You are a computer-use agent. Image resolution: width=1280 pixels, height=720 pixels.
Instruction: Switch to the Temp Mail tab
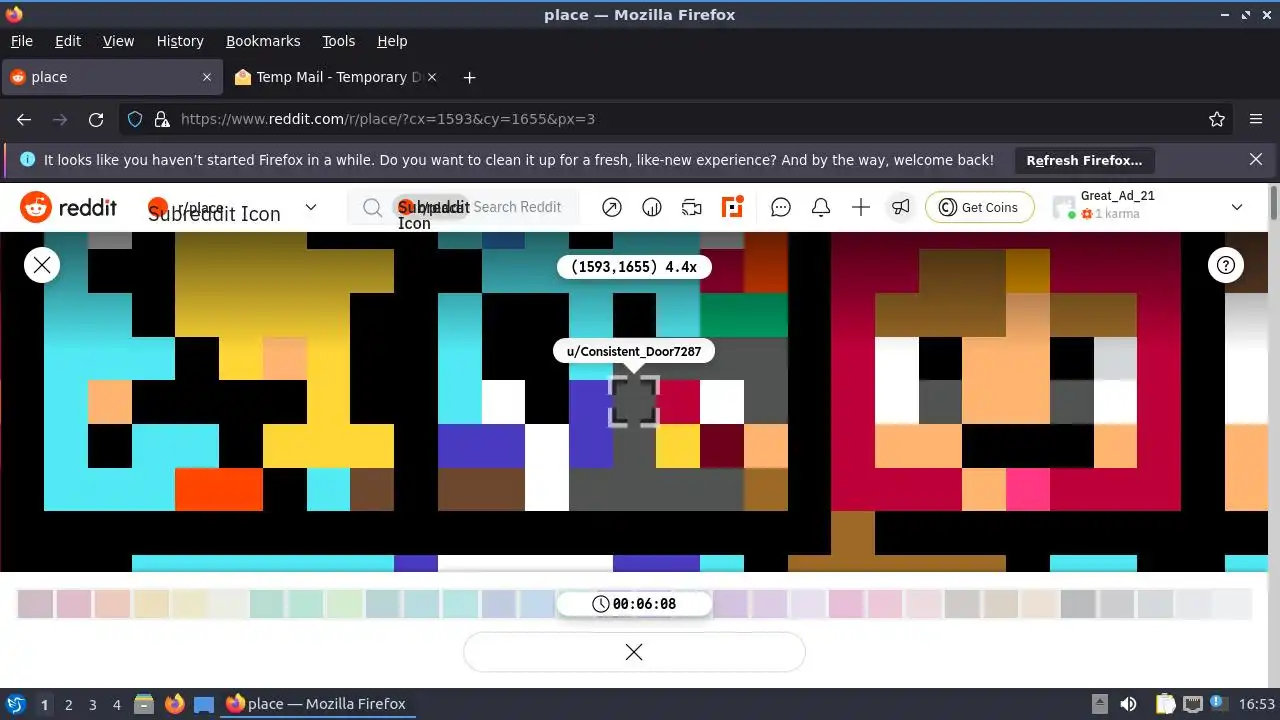click(338, 77)
